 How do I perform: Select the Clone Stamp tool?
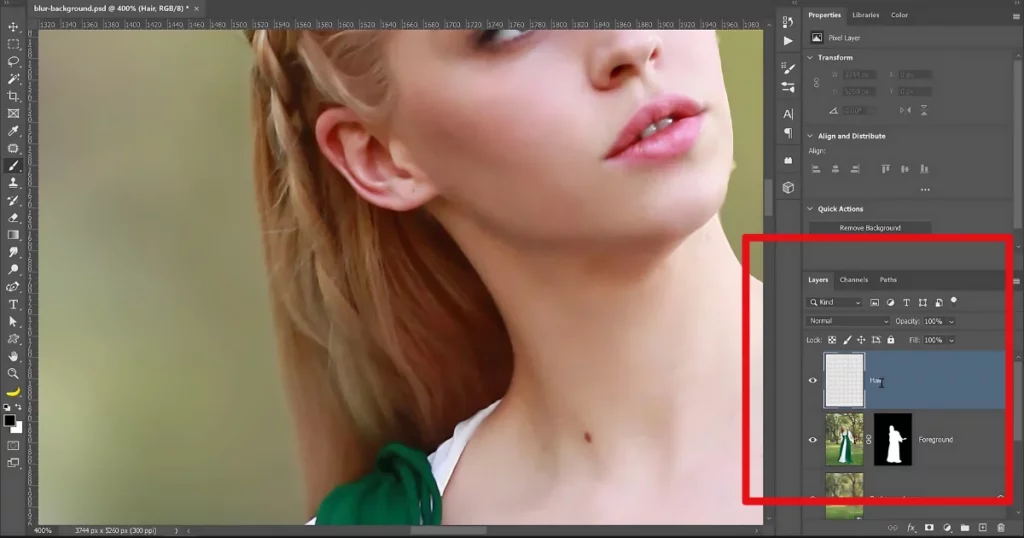pos(13,183)
